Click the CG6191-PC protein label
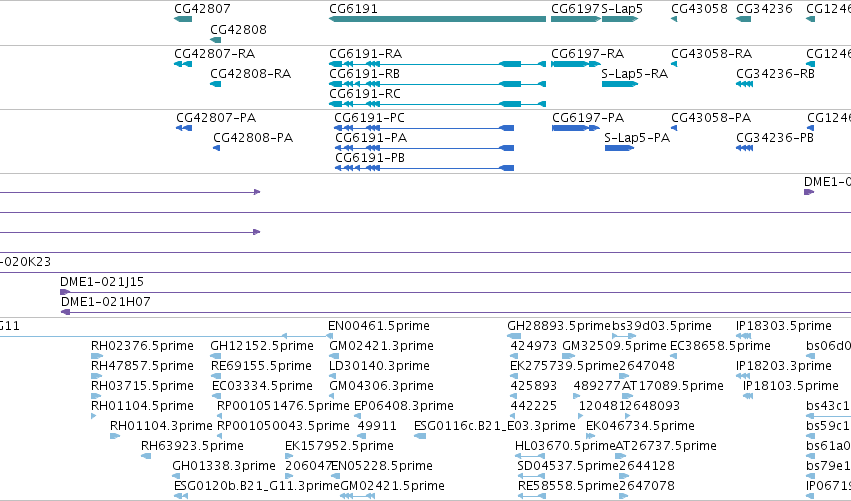Image resolution: width=851 pixels, height=501 pixels. tap(369, 118)
